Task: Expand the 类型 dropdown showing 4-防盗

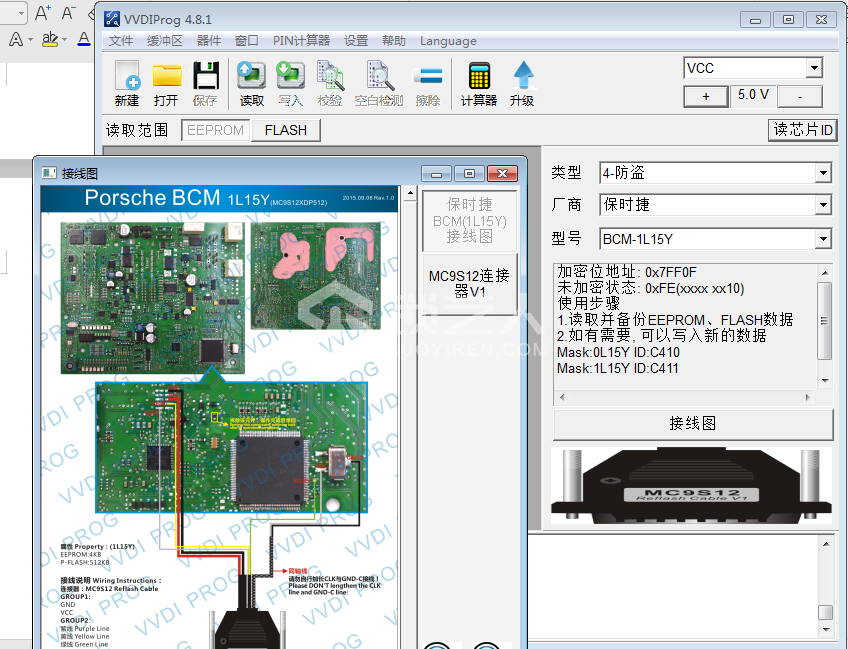Action: pyautogui.click(x=823, y=173)
